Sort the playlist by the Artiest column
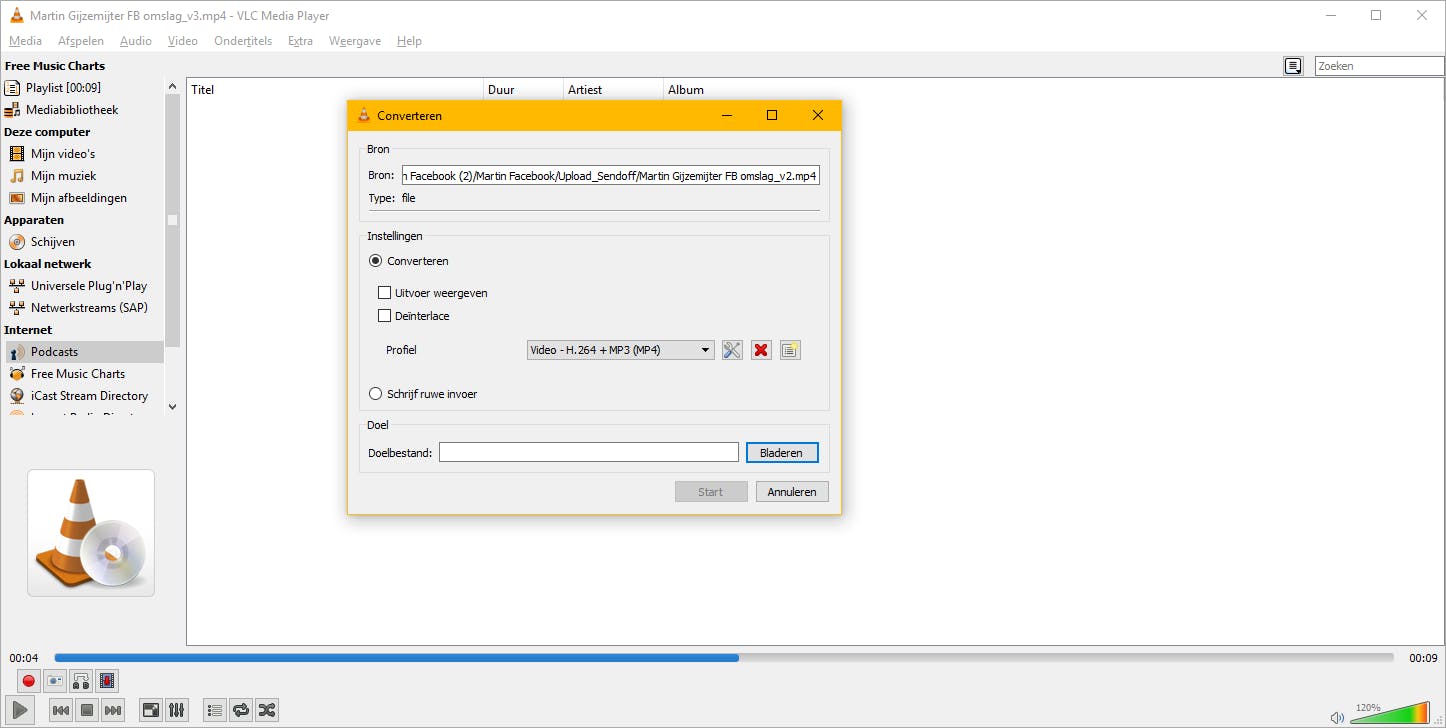Screen dimensions: 1446x728 click(613, 90)
